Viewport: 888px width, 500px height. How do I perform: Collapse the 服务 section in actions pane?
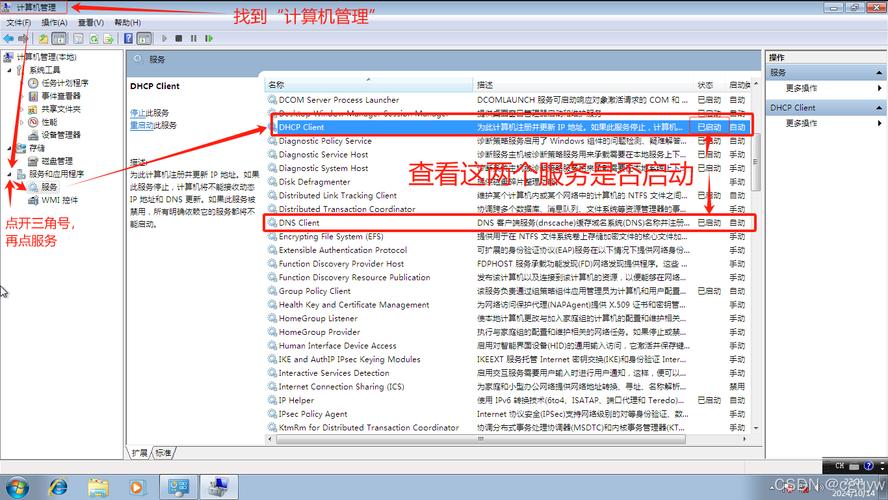879,72
